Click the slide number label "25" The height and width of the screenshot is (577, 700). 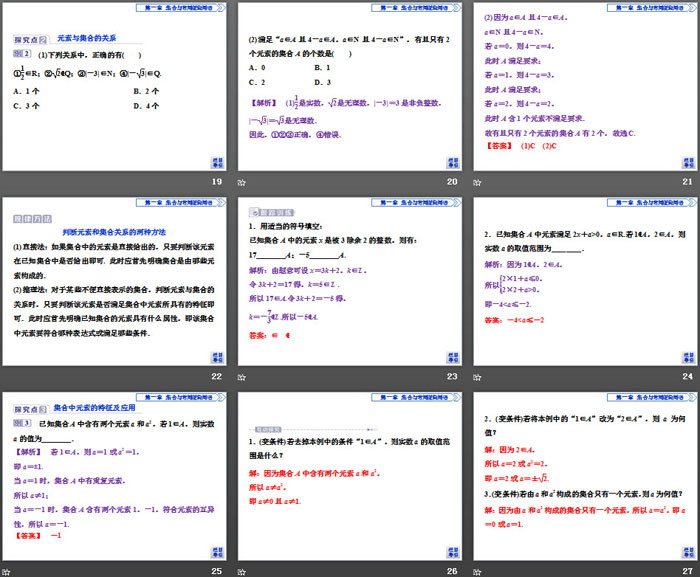(x=217, y=571)
